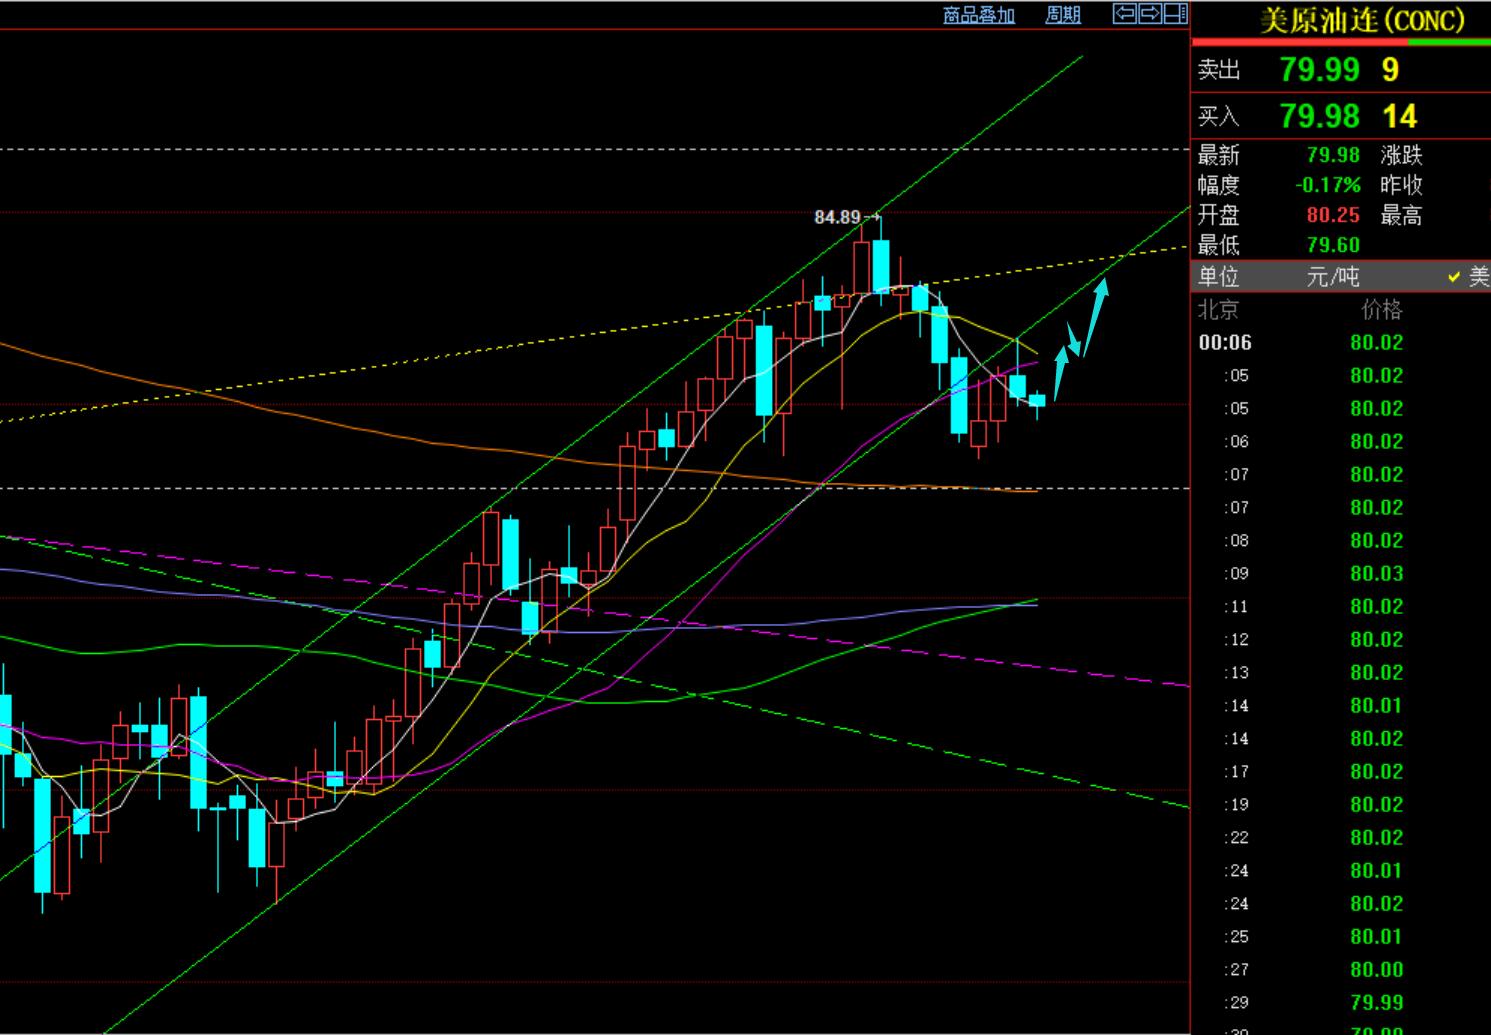Select the 元/吨 unit option
Viewport: 1491px width, 1035px height.
pos(1332,277)
